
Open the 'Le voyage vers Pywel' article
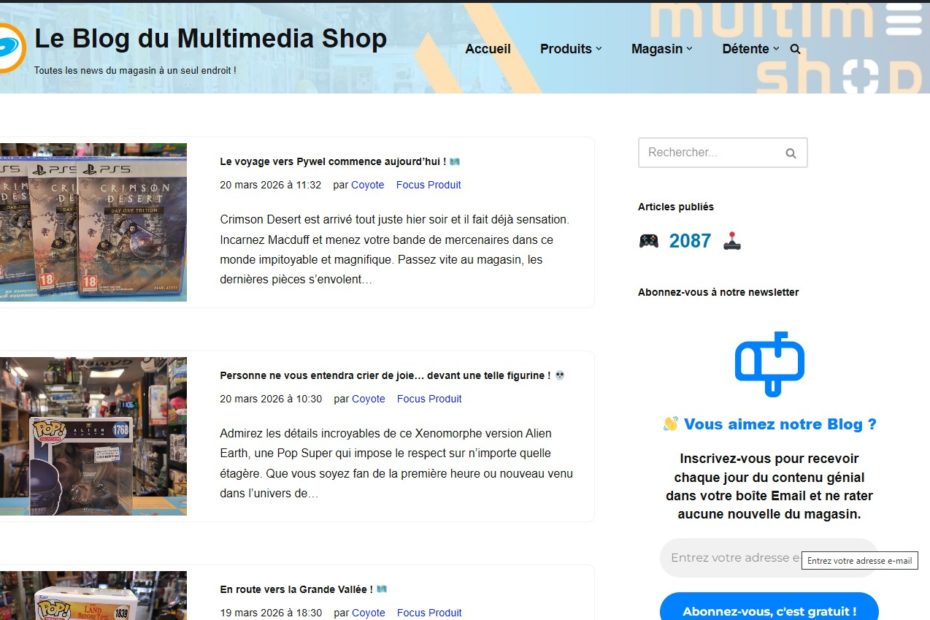(332, 161)
